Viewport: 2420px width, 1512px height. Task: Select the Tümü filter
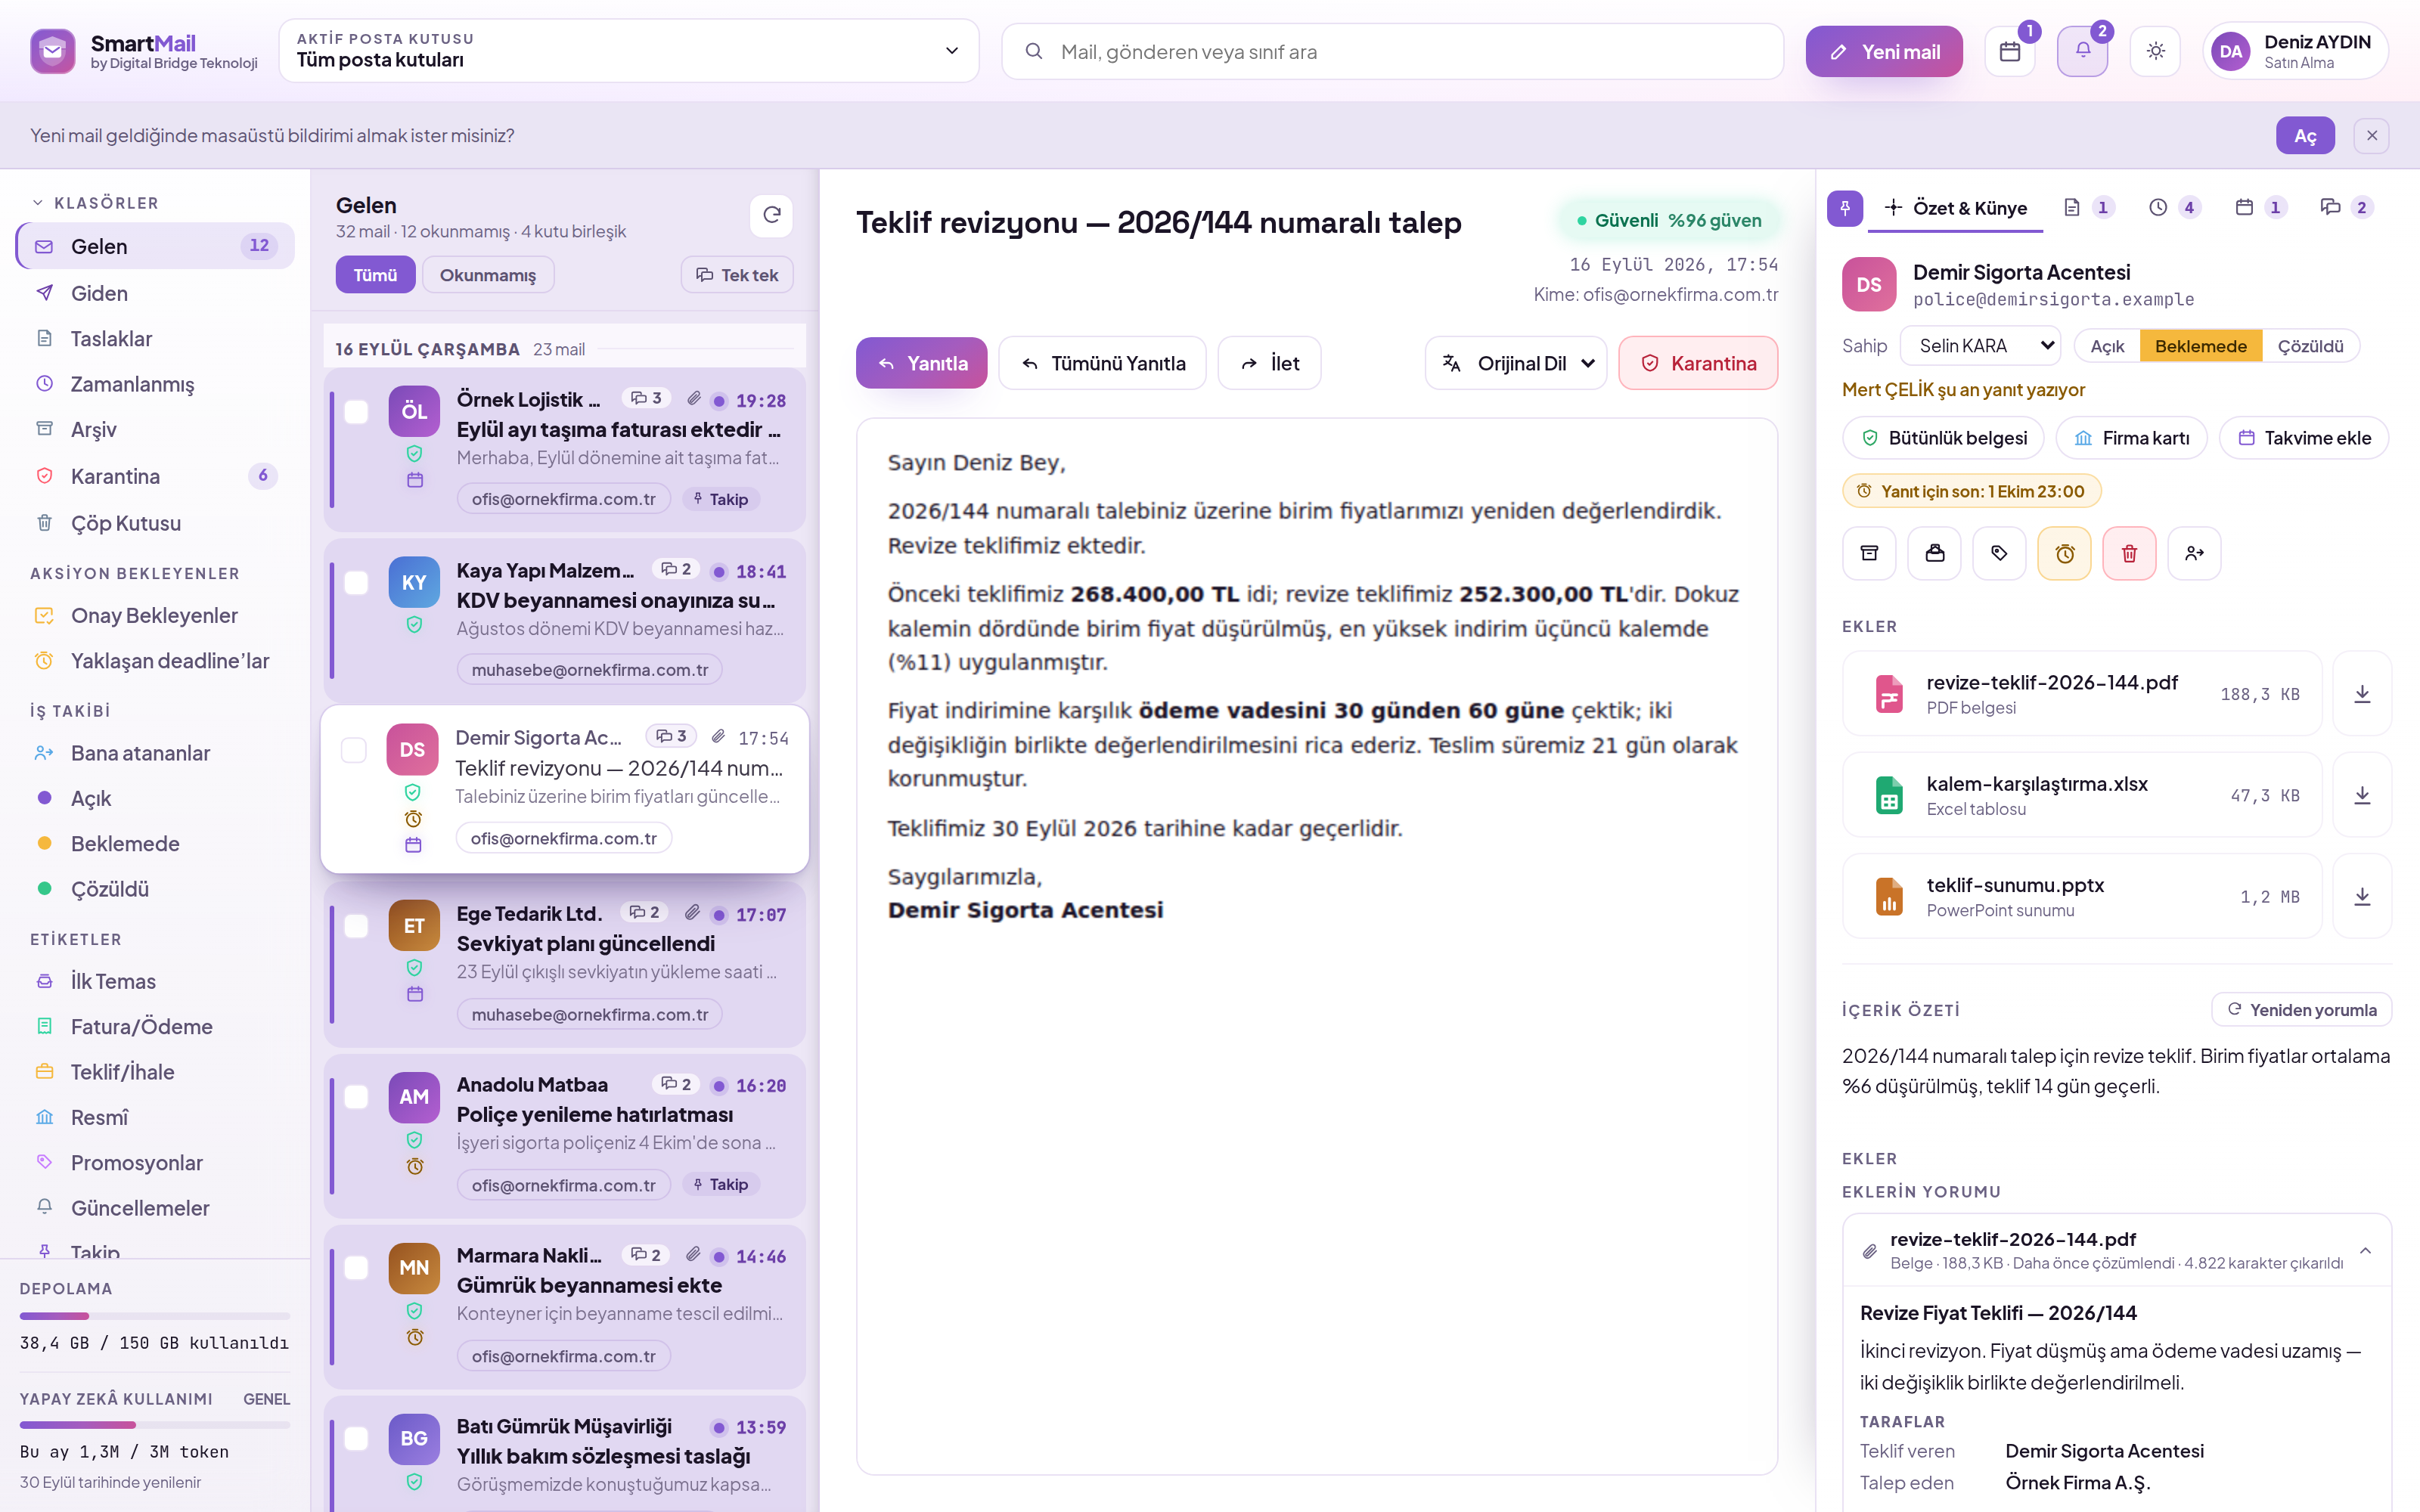pos(375,275)
